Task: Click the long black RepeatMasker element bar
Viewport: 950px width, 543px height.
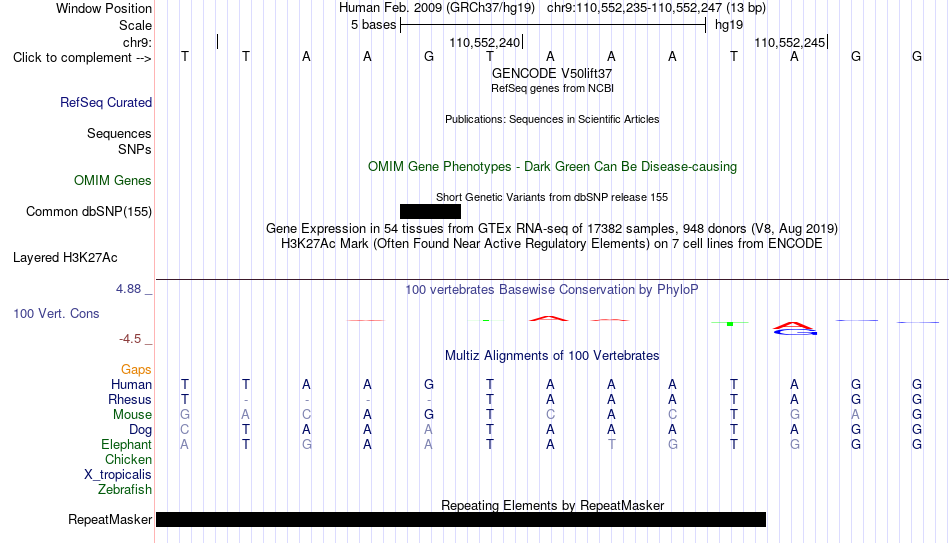Action: (461, 519)
